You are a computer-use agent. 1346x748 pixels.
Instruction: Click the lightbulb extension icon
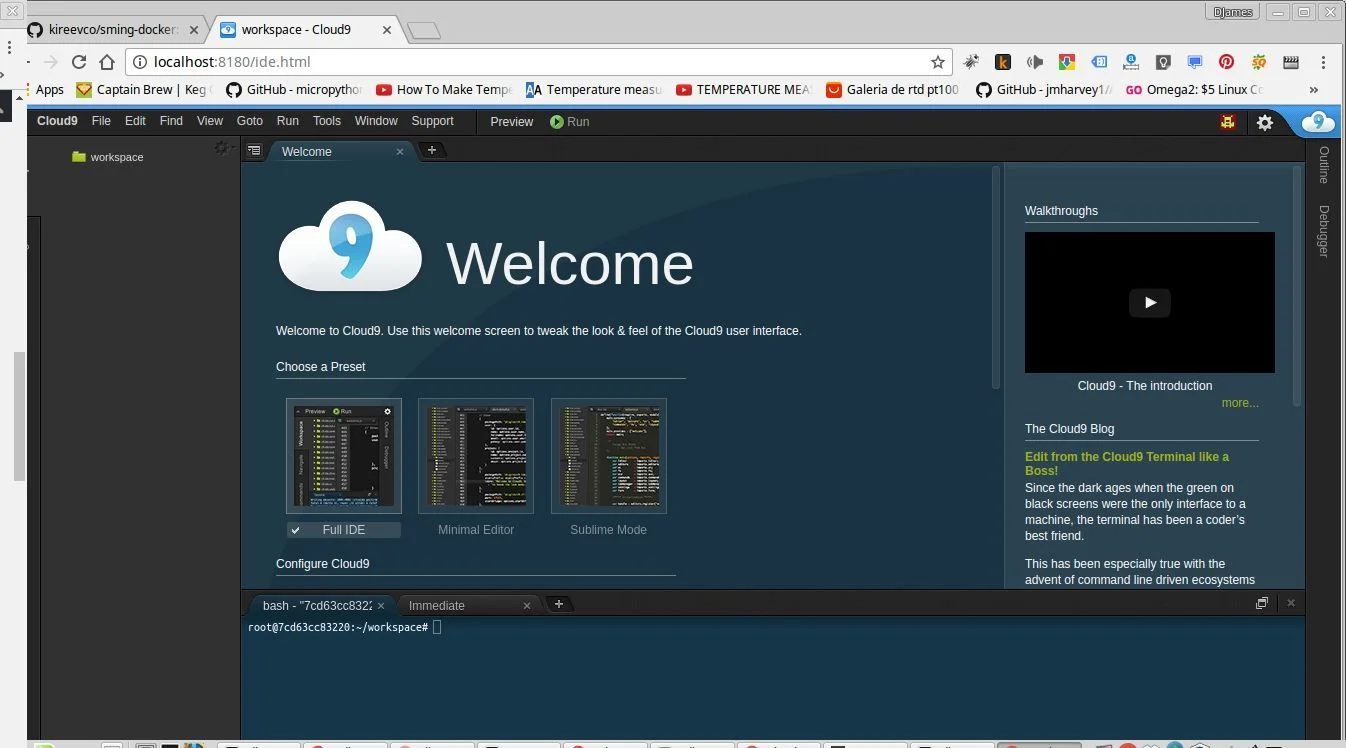(1163, 62)
